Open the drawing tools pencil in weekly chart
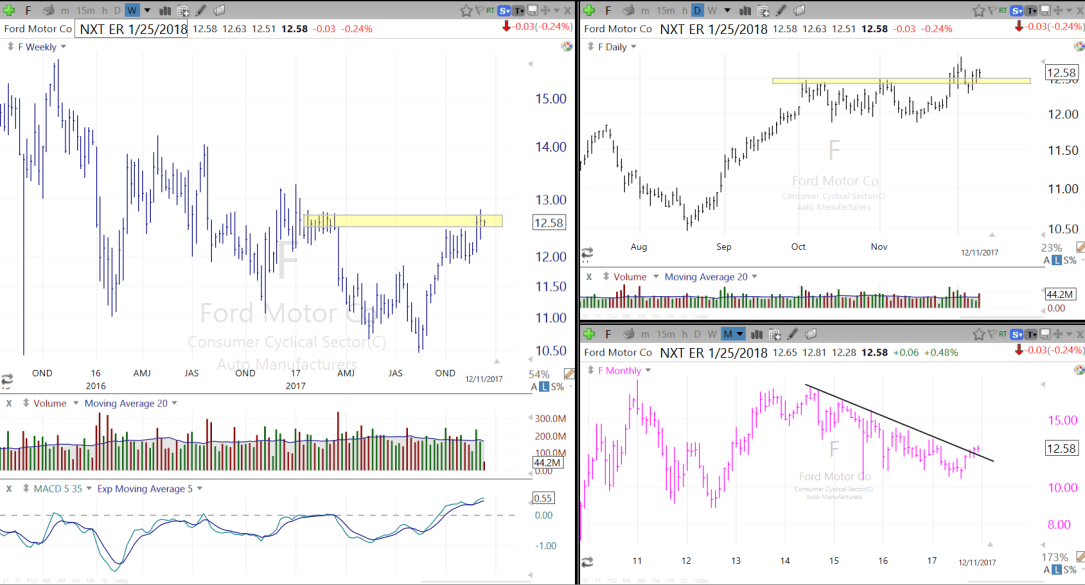The image size is (1085, 585). [201, 10]
